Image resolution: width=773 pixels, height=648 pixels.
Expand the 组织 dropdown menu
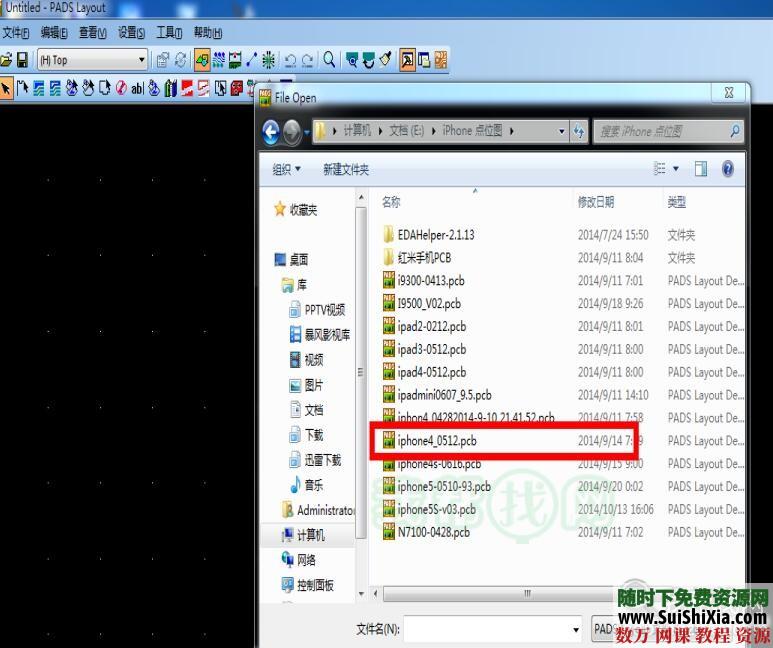pos(287,170)
